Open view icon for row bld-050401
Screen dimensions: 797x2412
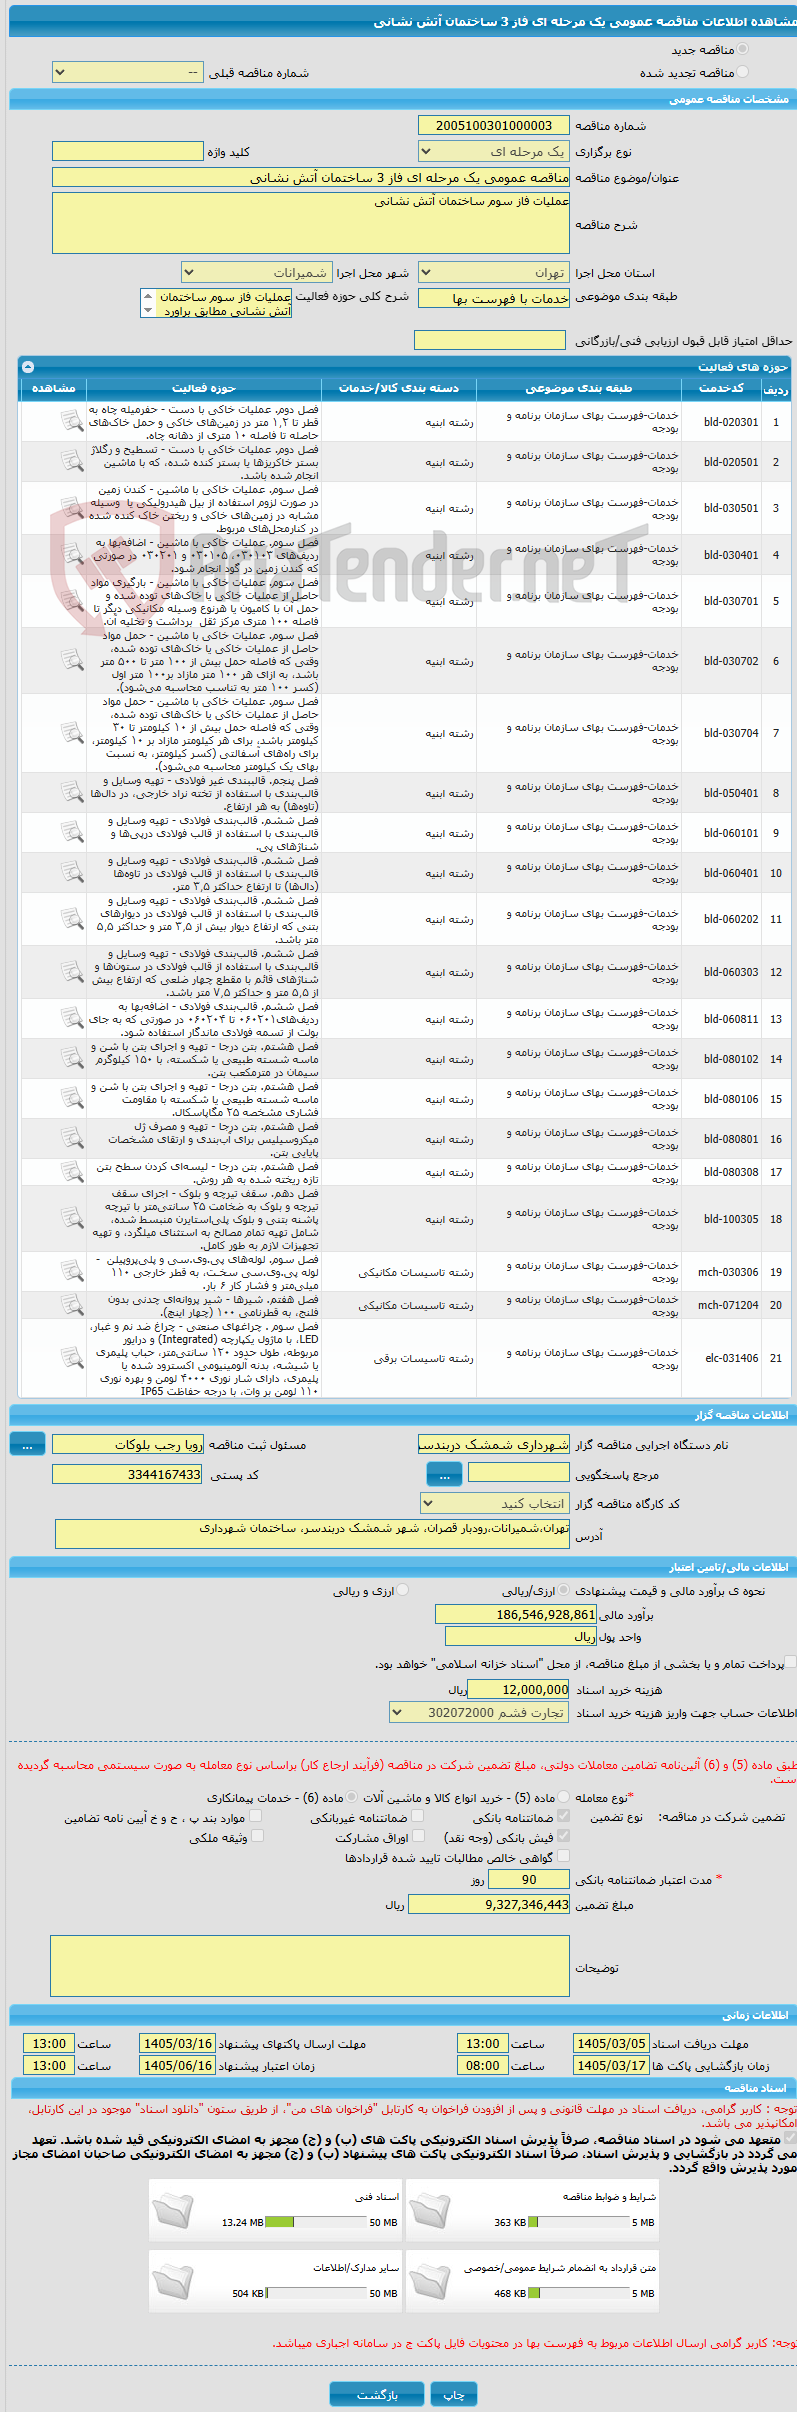[72, 793]
